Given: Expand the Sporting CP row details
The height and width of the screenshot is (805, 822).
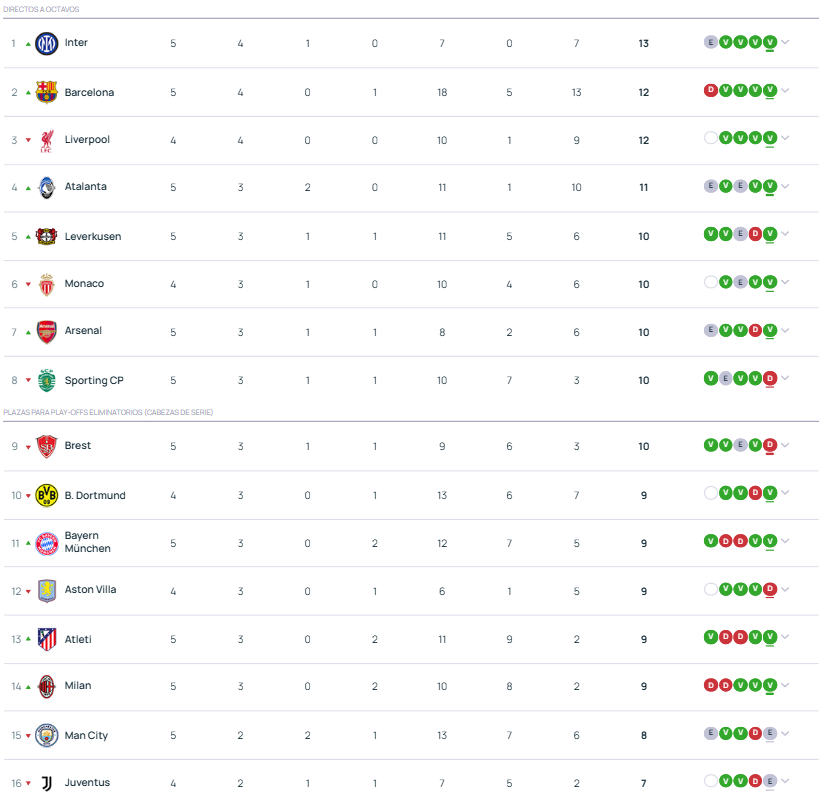Looking at the screenshot, I should [785, 378].
